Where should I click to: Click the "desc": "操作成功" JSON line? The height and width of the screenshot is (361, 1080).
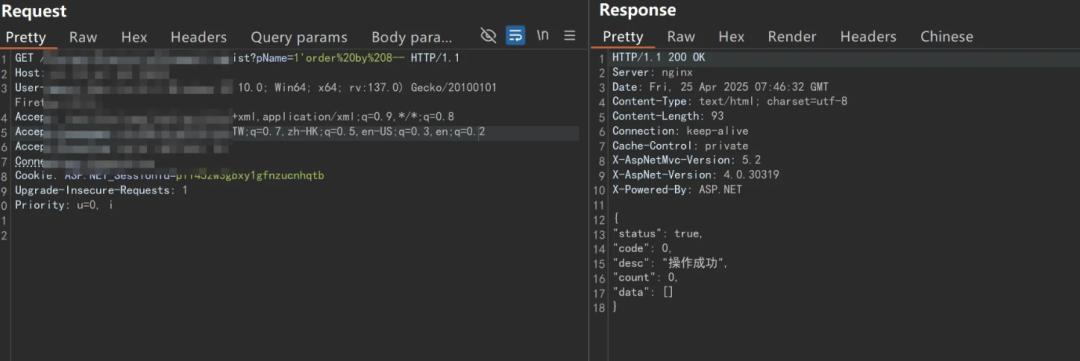(670, 262)
